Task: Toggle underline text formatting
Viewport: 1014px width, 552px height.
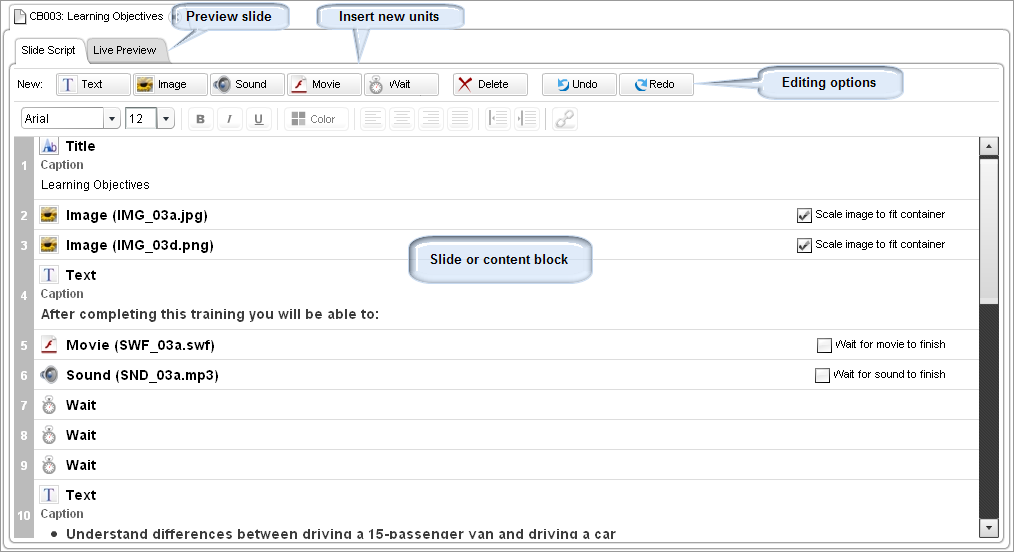Action: 259,119
